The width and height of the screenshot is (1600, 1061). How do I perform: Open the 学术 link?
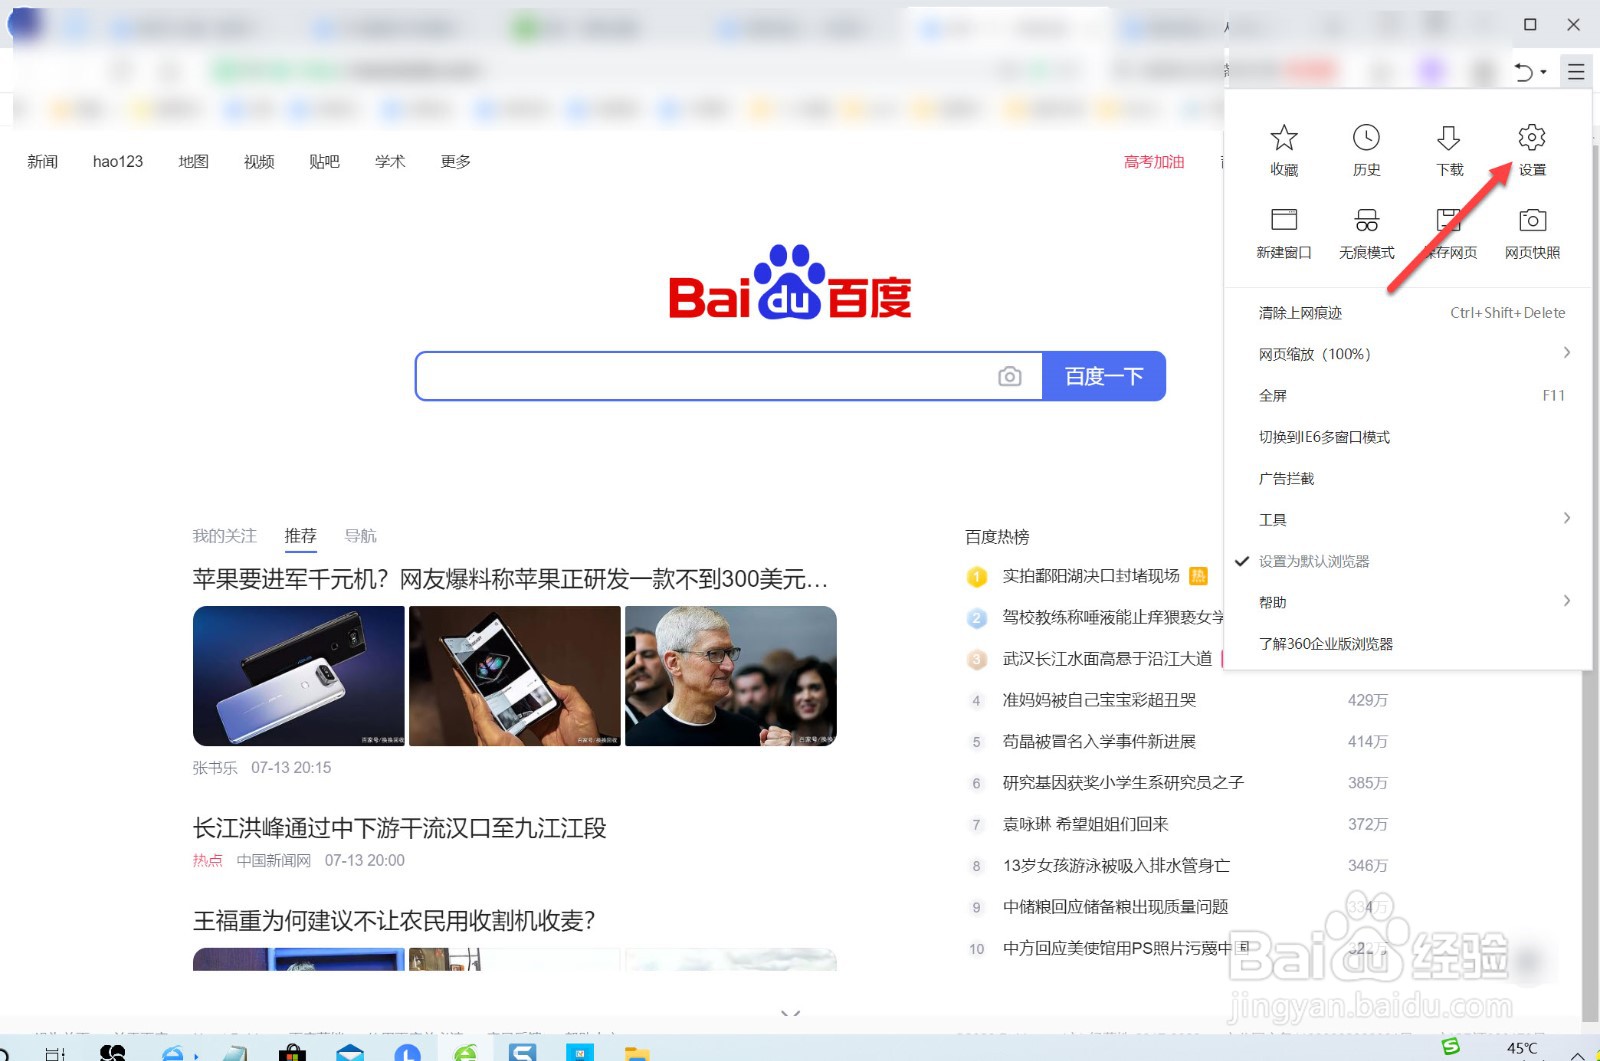pyautogui.click(x=390, y=161)
